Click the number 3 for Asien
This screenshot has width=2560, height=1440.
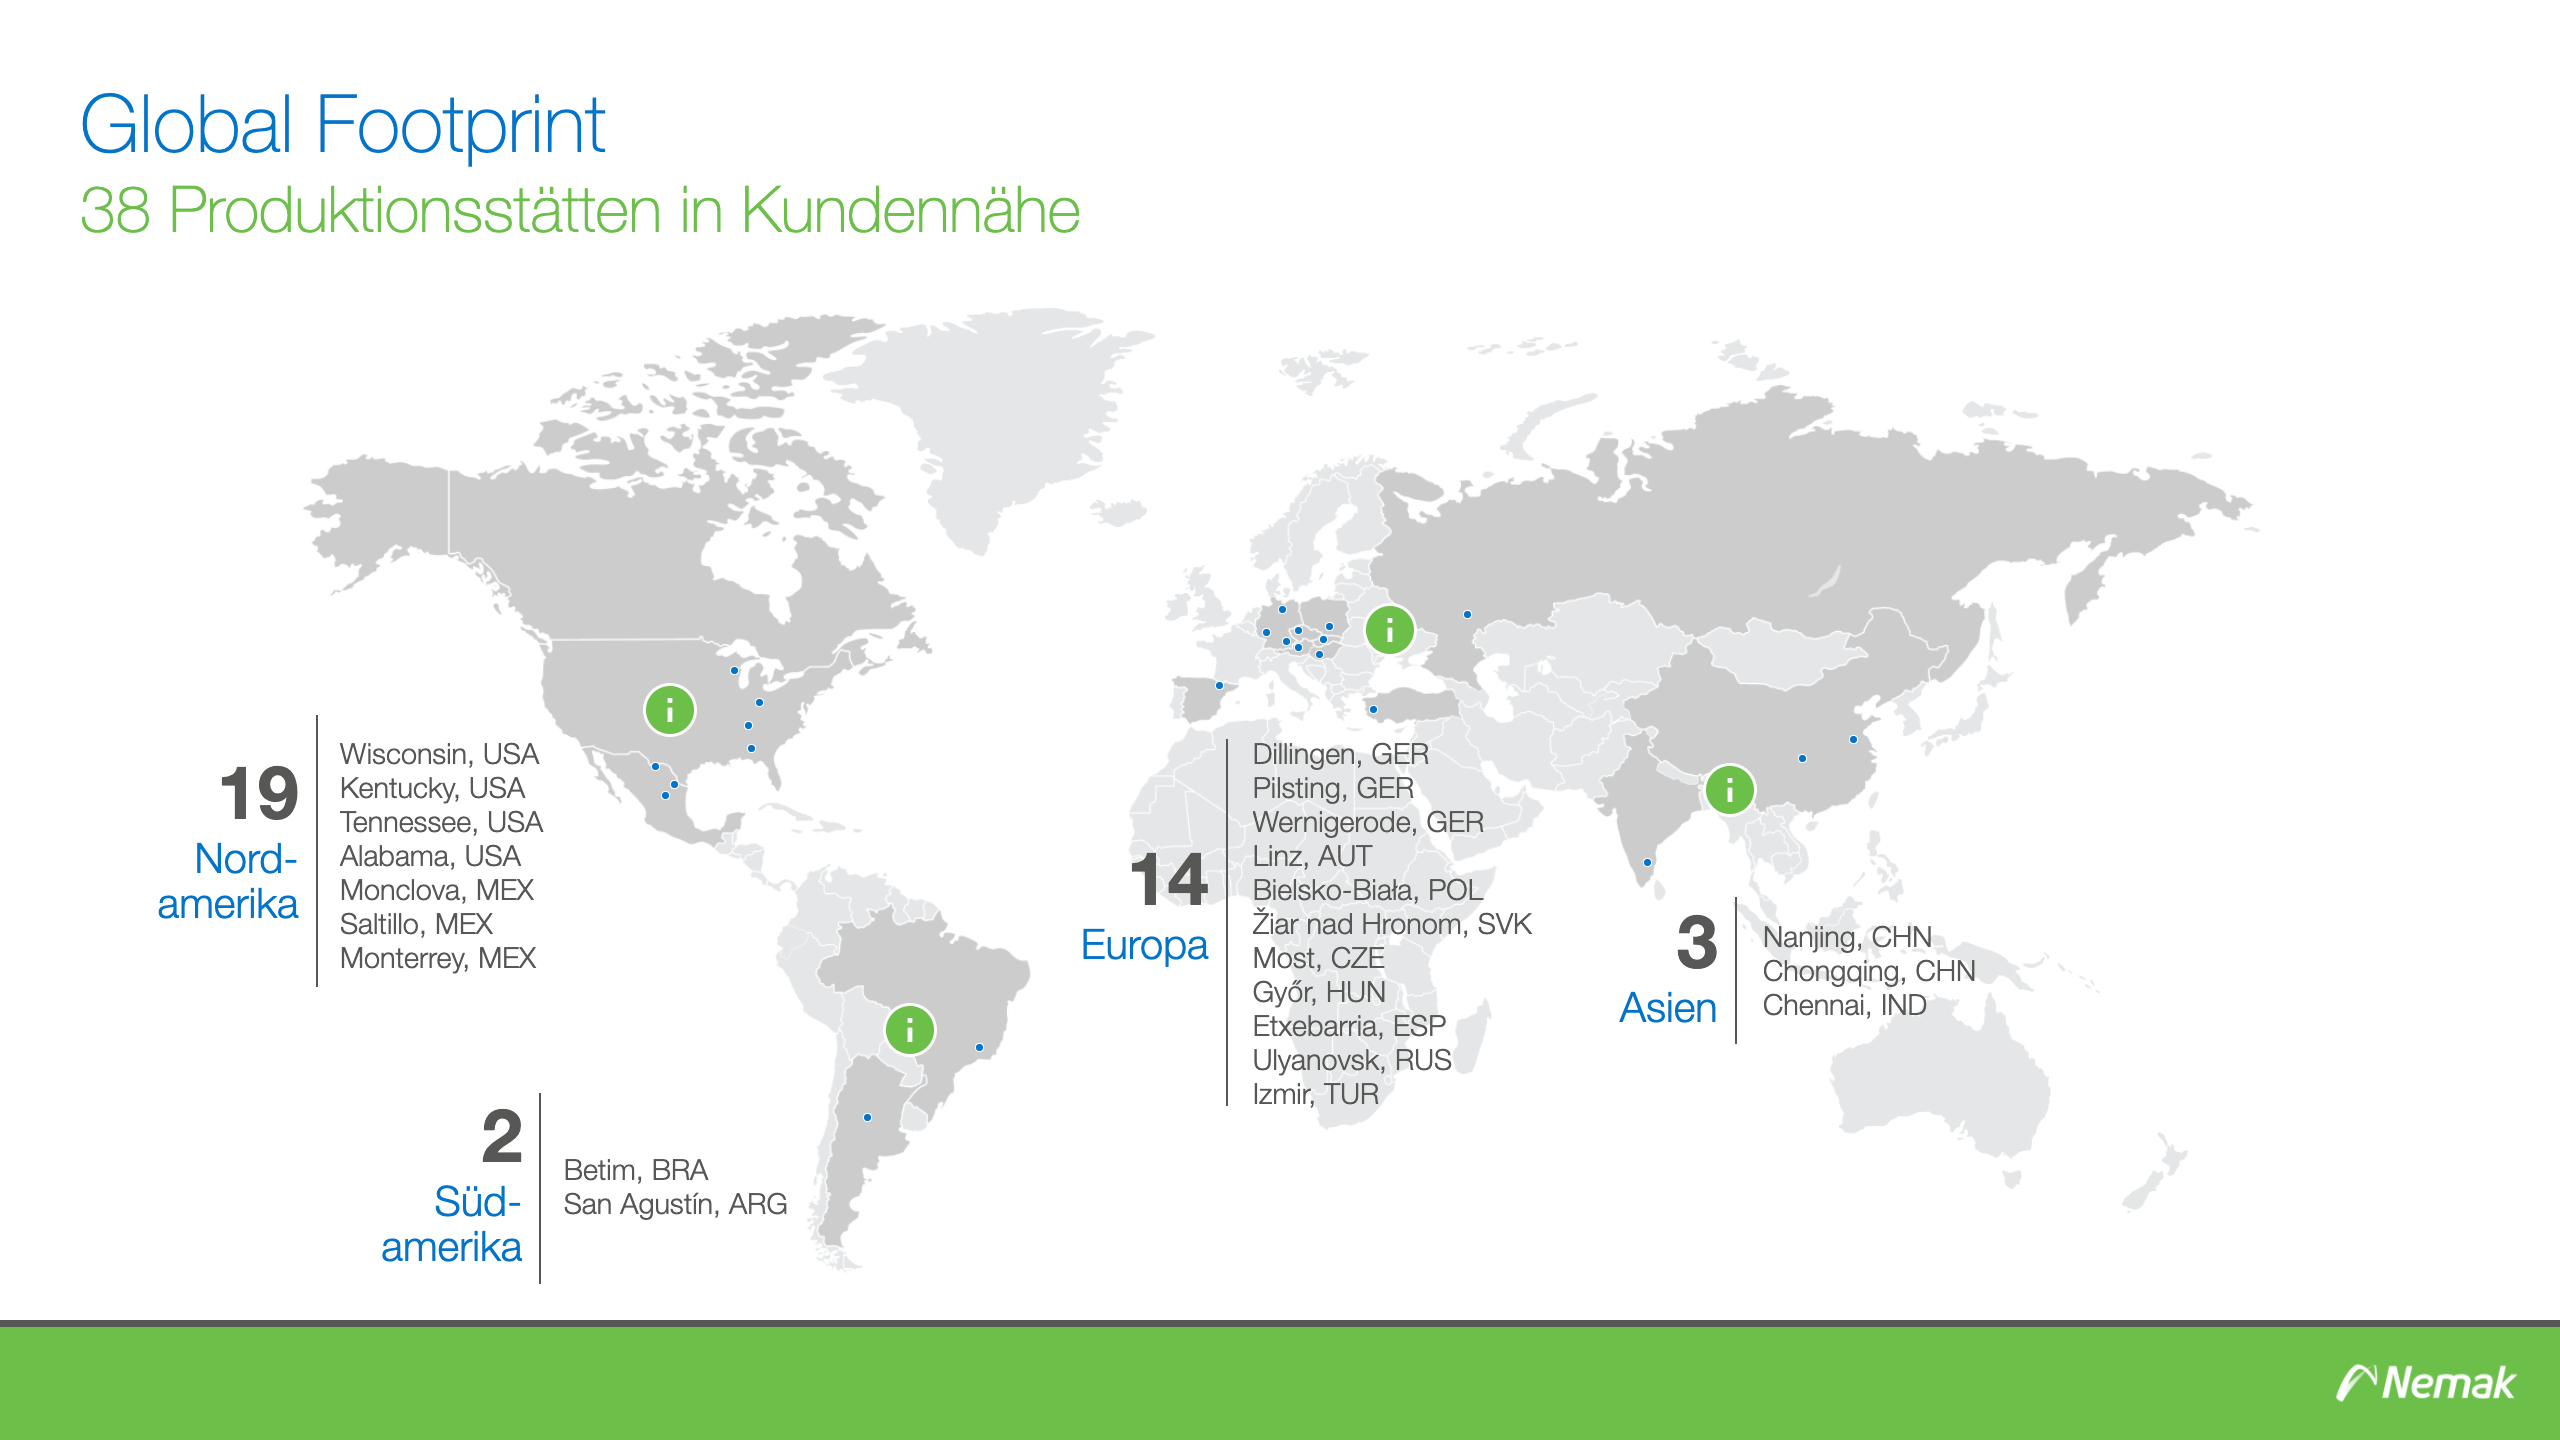pyautogui.click(x=1697, y=942)
